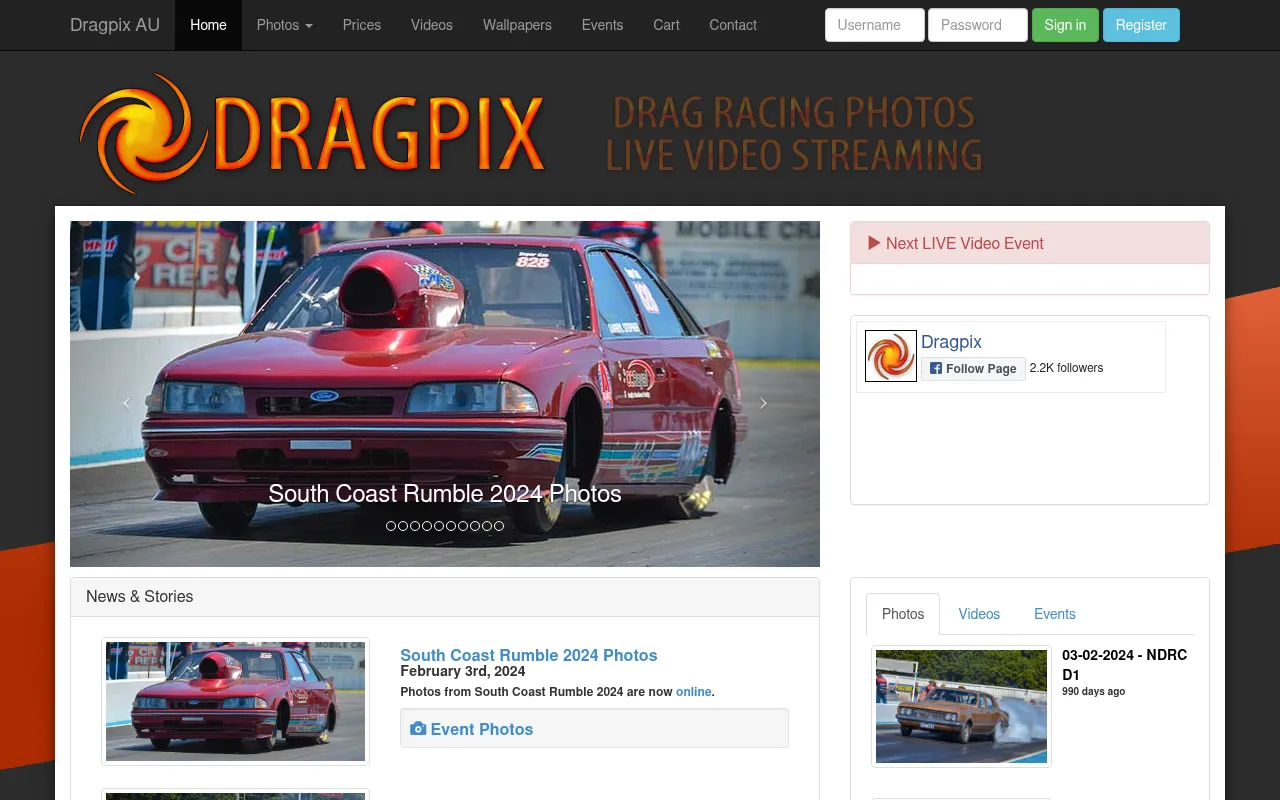Click the '2.2K followers' text
The height and width of the screenshot is (800, 1280).
pyautogui.click(x=1066, y=368)
